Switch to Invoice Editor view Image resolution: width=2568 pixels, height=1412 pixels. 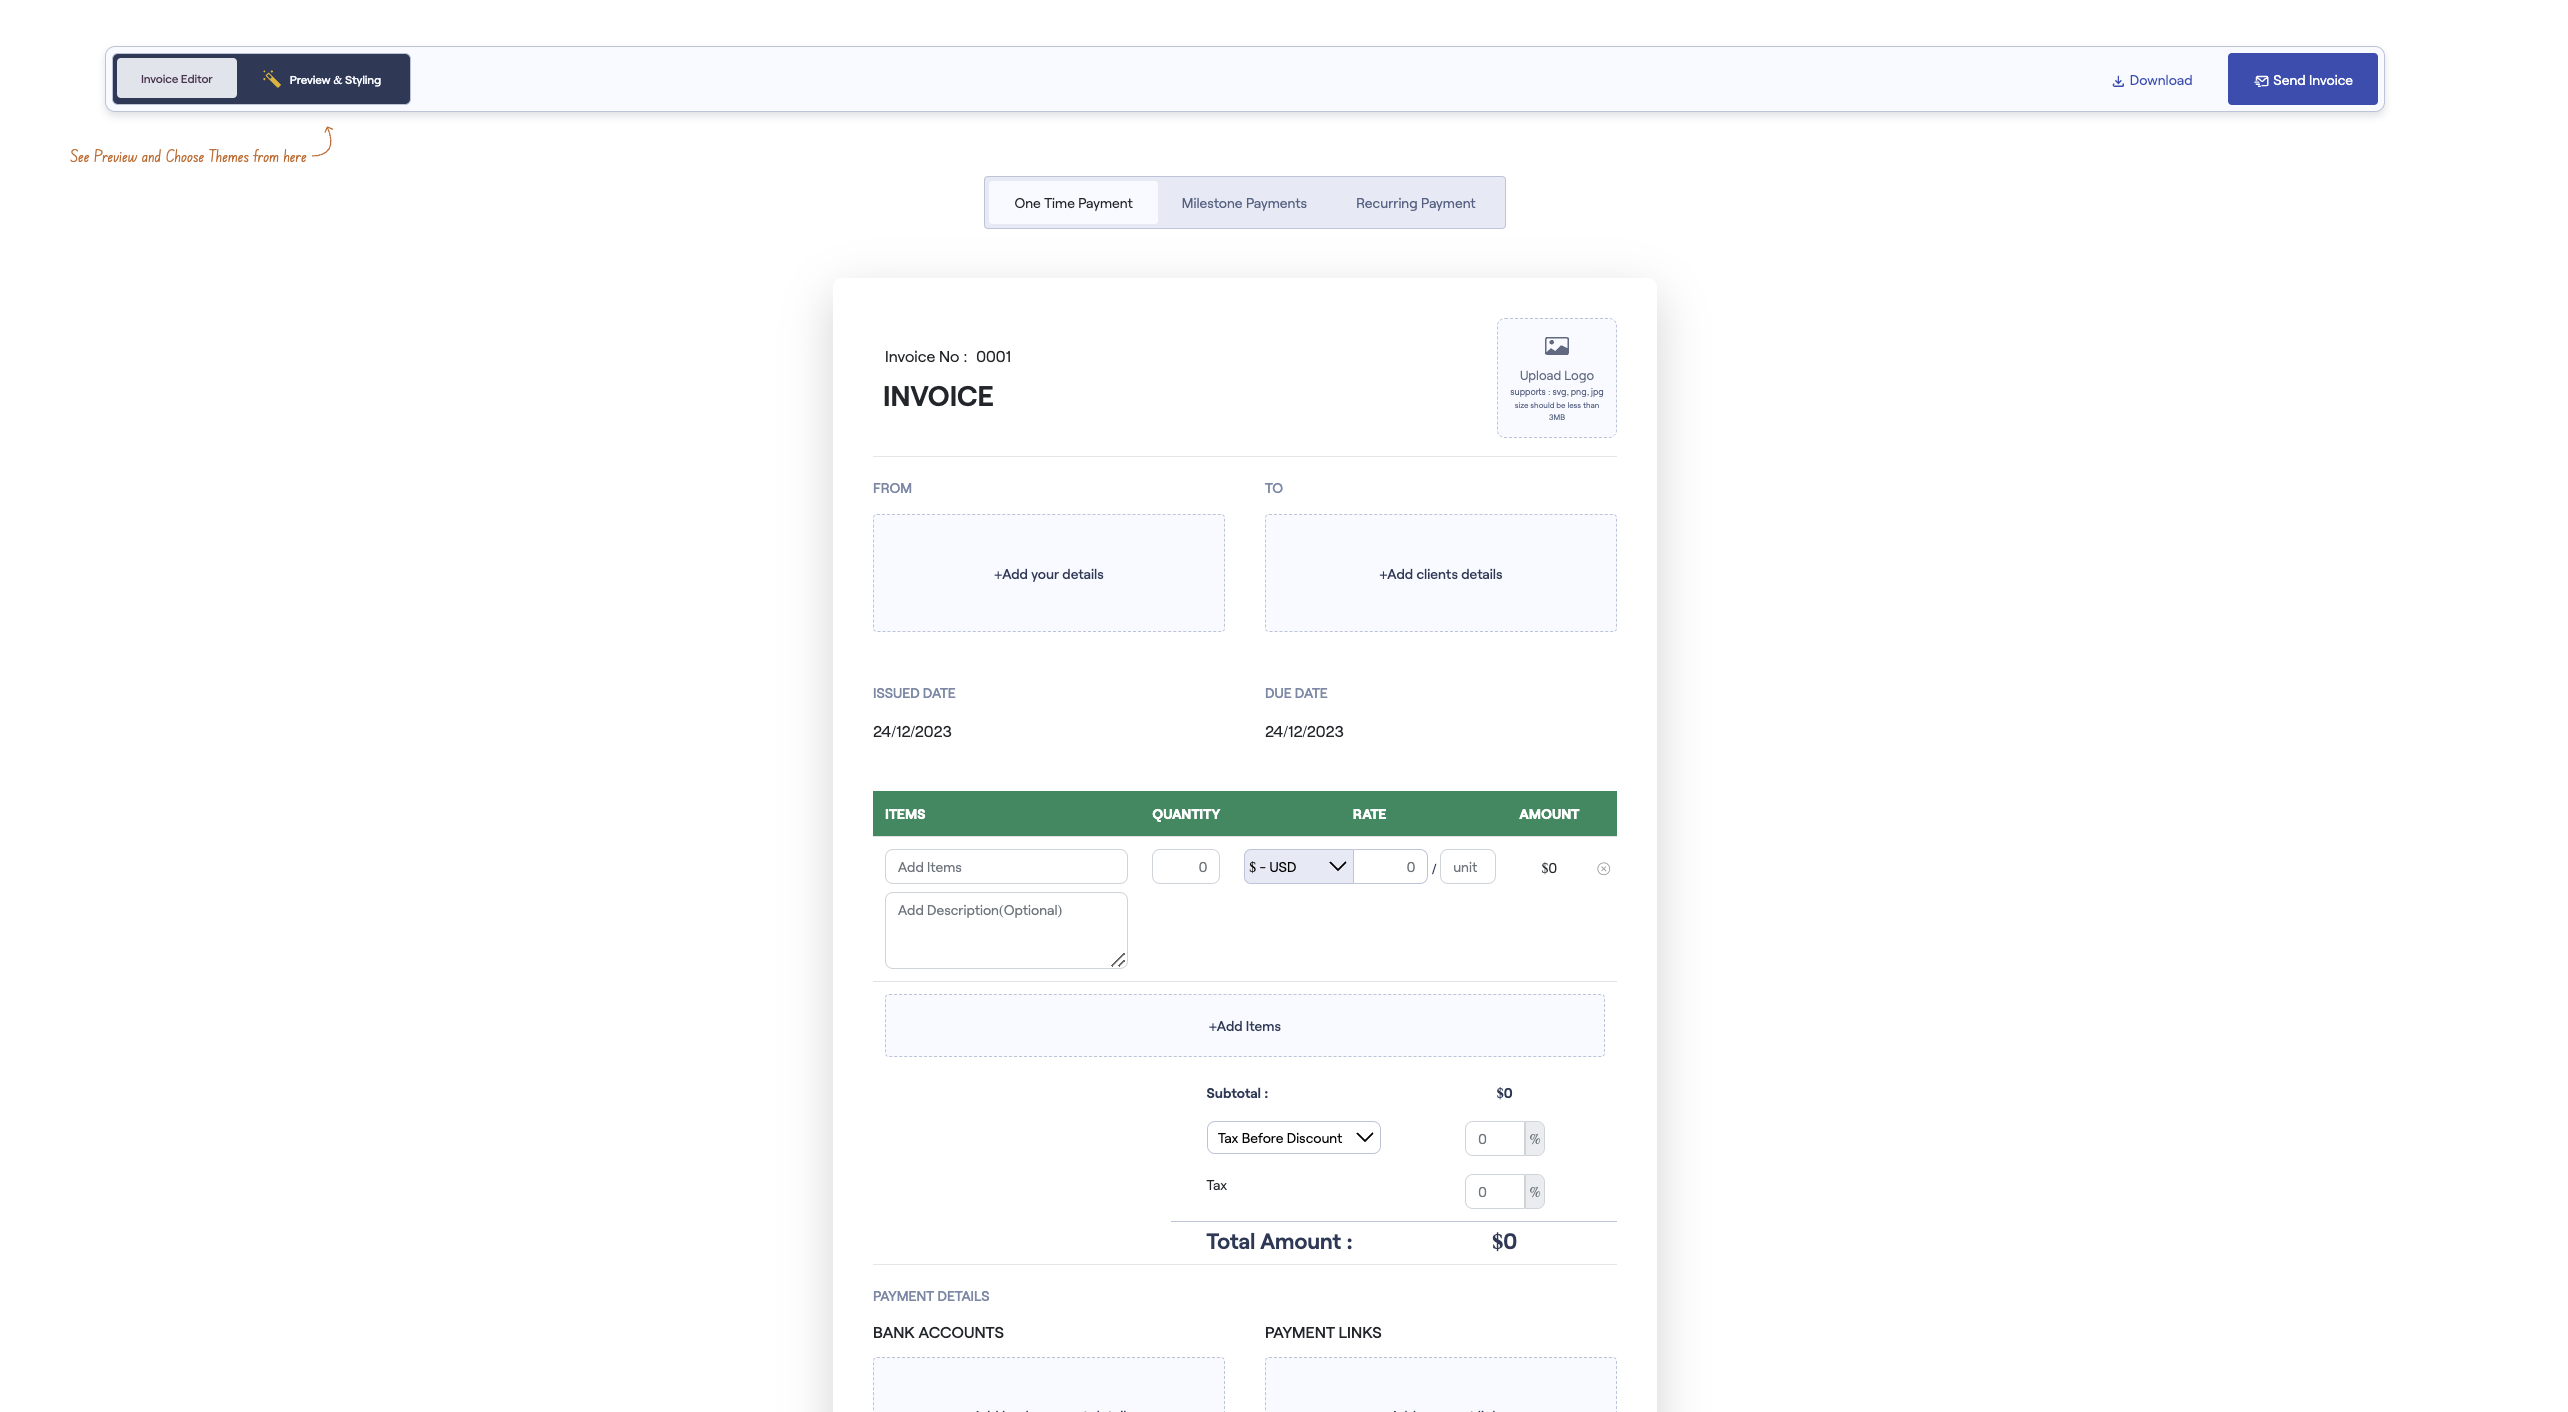point(176,79)
